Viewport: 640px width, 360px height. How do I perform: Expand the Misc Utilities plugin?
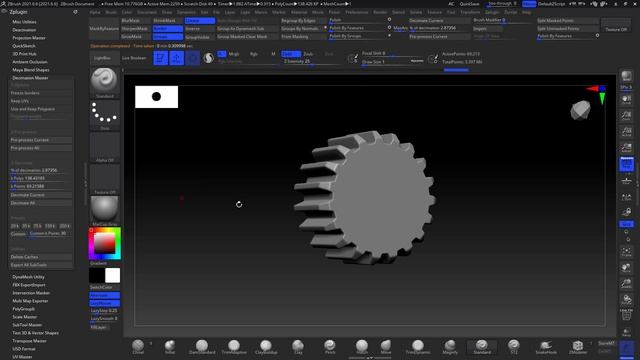click(x=24, y=22)
